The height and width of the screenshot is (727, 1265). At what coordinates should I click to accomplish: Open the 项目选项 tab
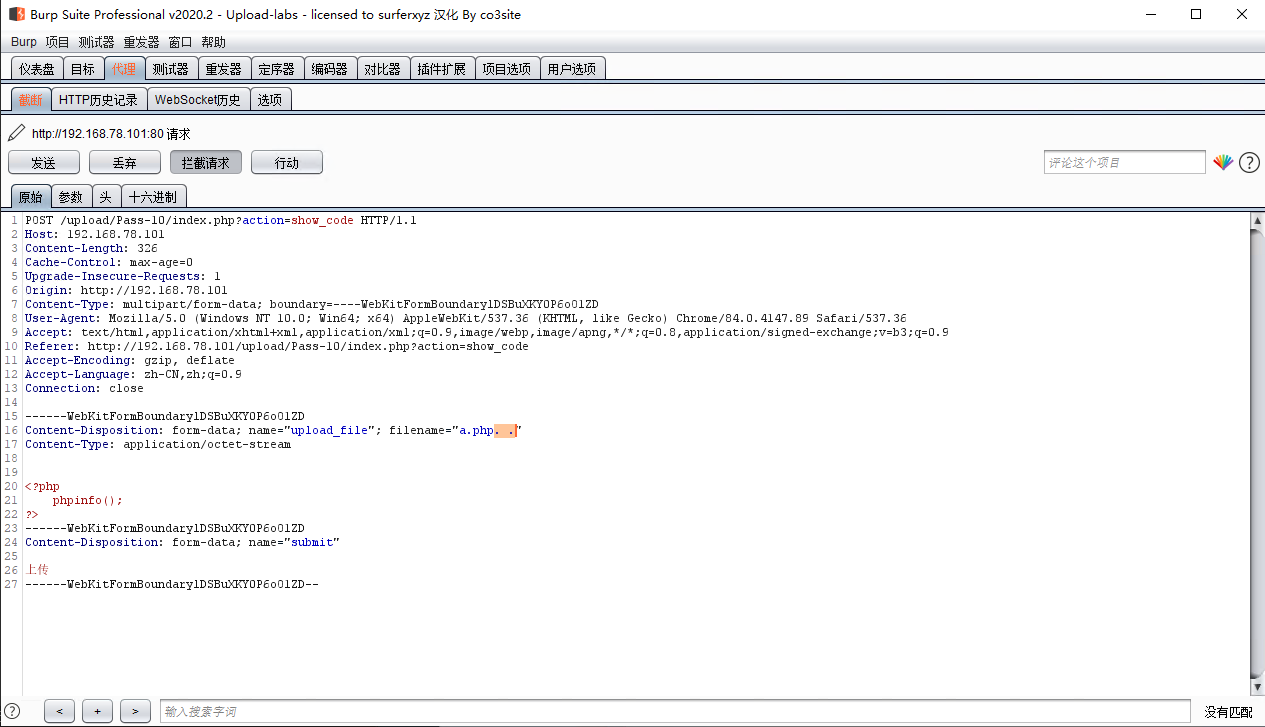pos(506,69)
